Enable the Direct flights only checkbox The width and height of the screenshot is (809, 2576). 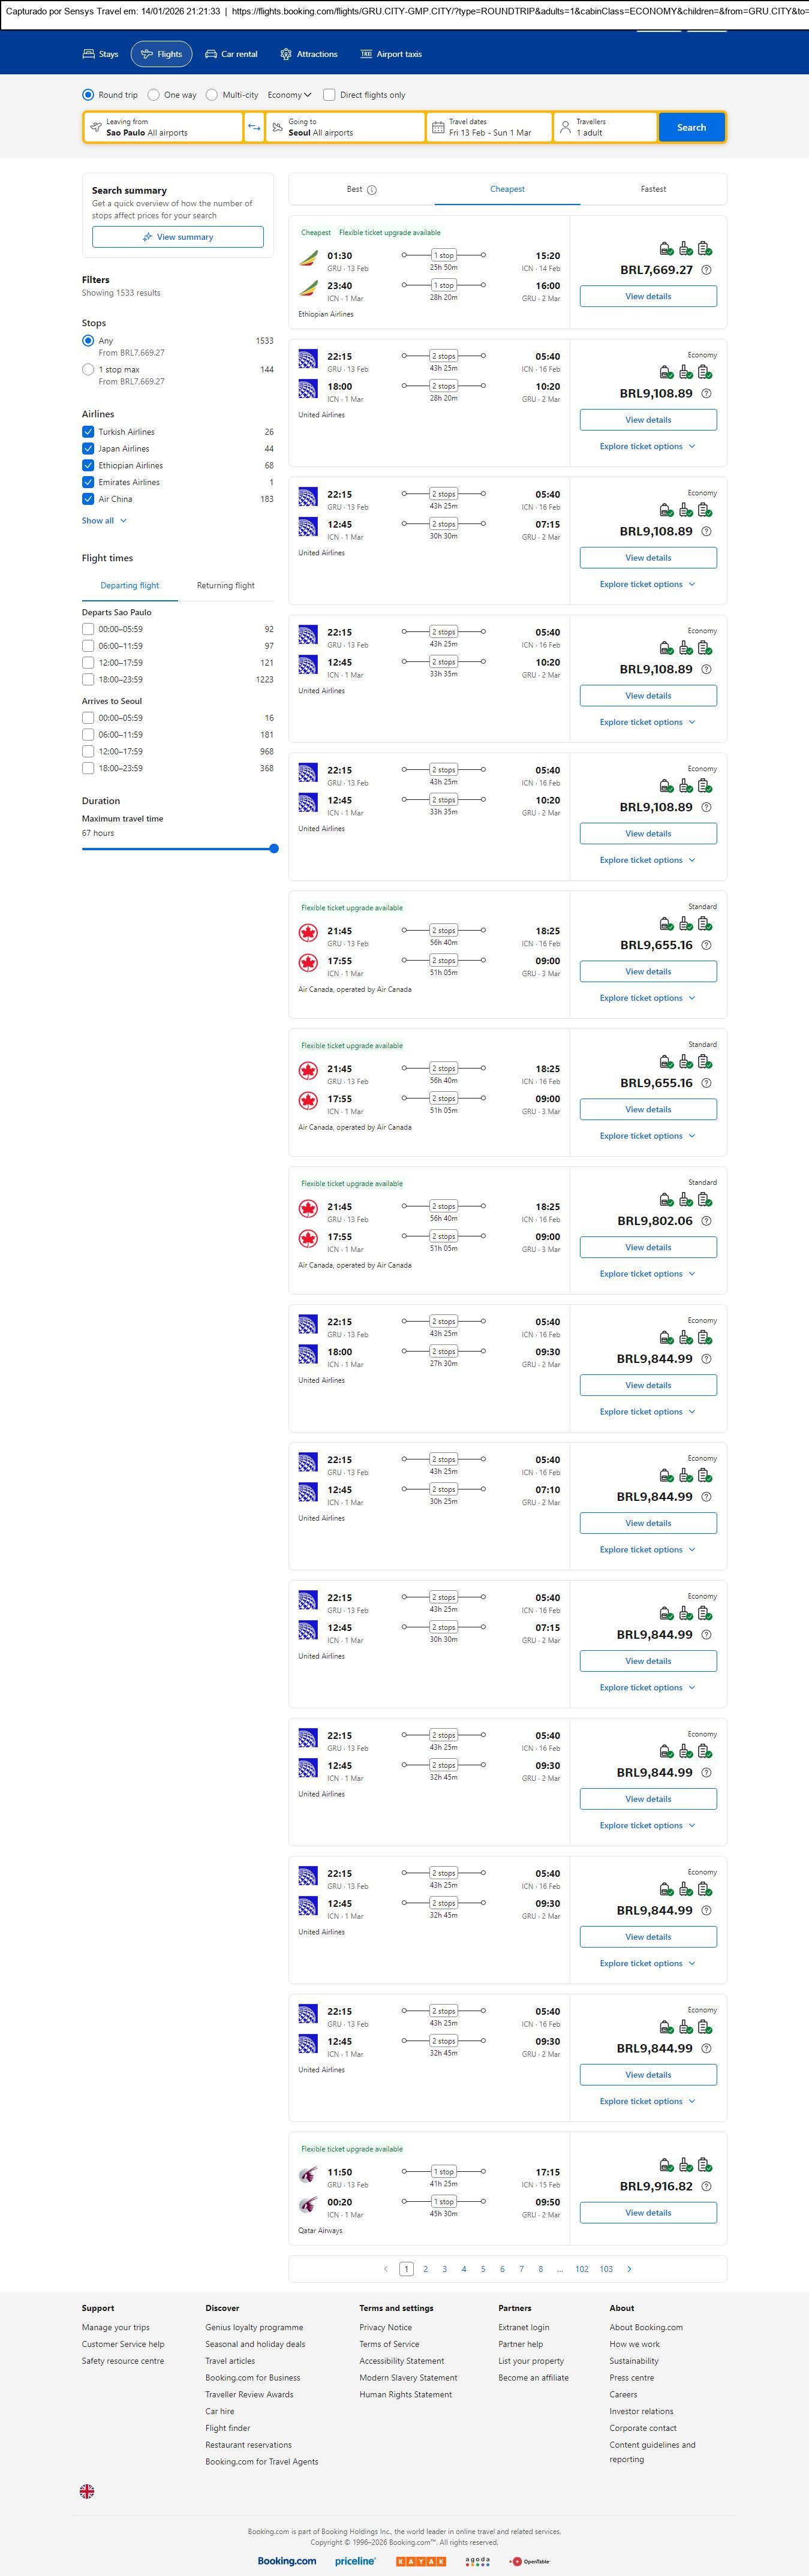point(329,95)
